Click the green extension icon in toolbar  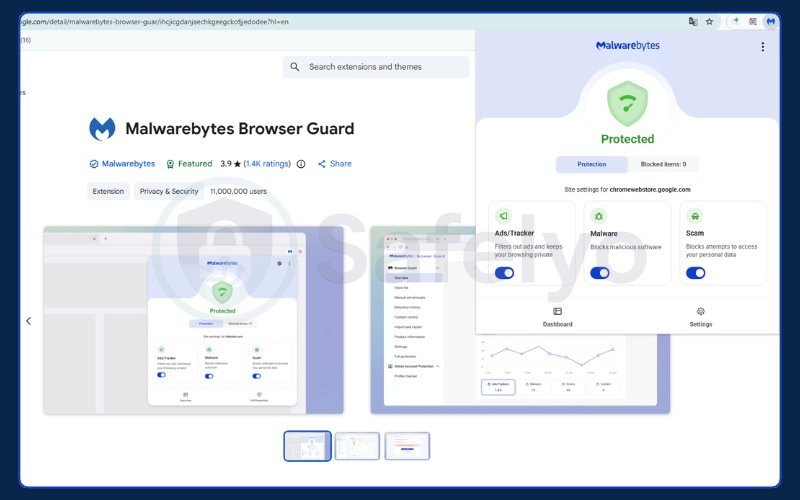[x=736, y=21]
